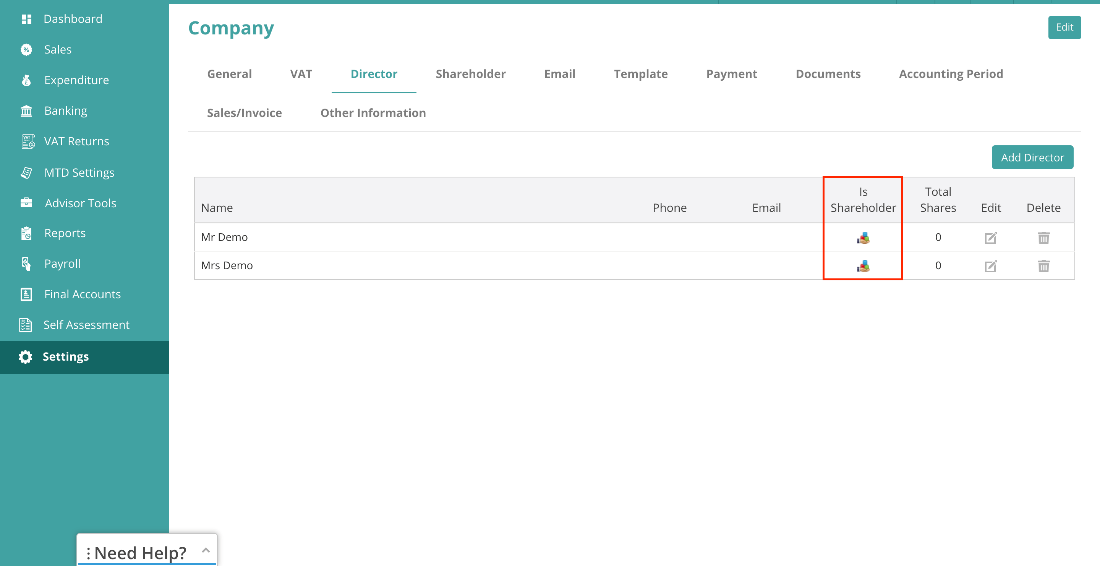Open Final Accounts menu item
The width and height of the screenshot is (1100, 566).
click(84, 295)
